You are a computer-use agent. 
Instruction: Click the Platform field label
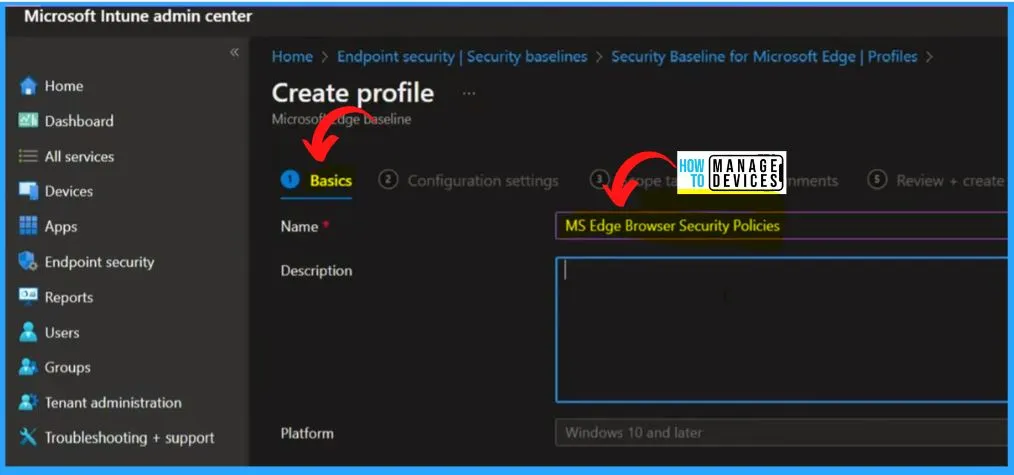tap(307, 433)
